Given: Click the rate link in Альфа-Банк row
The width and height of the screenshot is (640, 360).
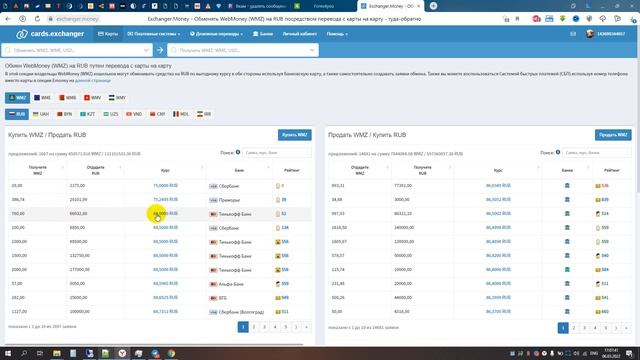Looking at the screenshot, I should [x=165, y=283].
